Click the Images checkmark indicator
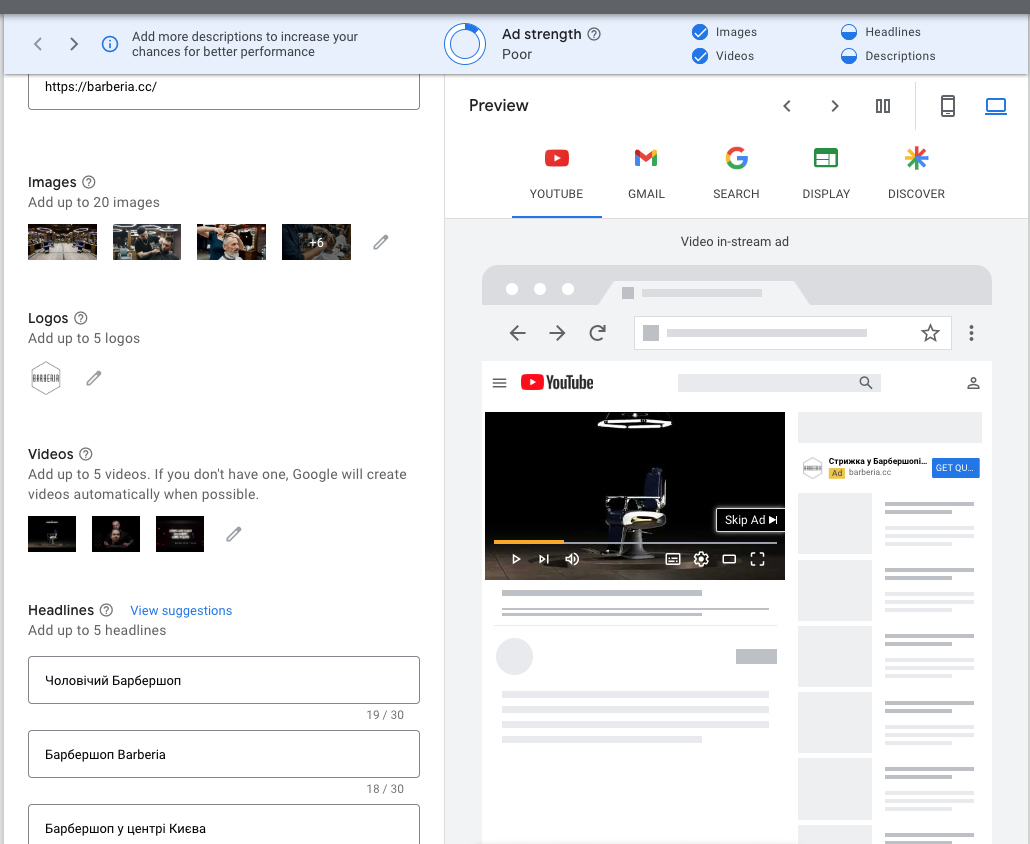The height and width of the screenshot is (844, 1030). (x=700, y=32)
